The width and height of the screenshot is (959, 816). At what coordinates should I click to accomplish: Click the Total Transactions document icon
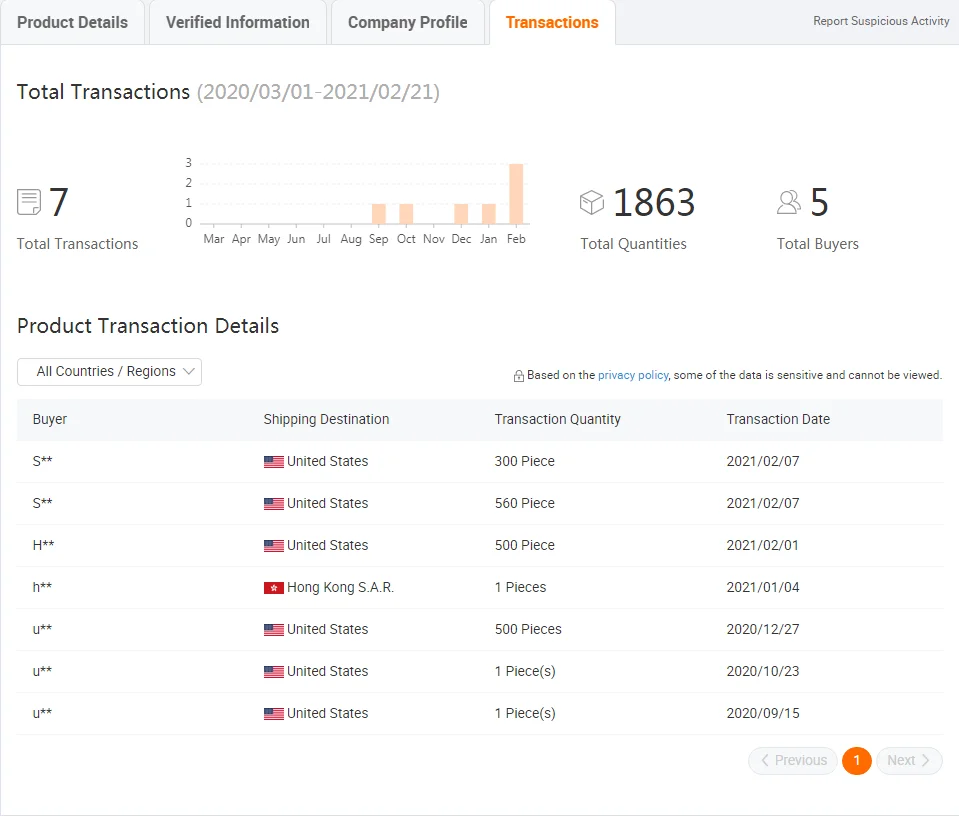coord(29,203)
